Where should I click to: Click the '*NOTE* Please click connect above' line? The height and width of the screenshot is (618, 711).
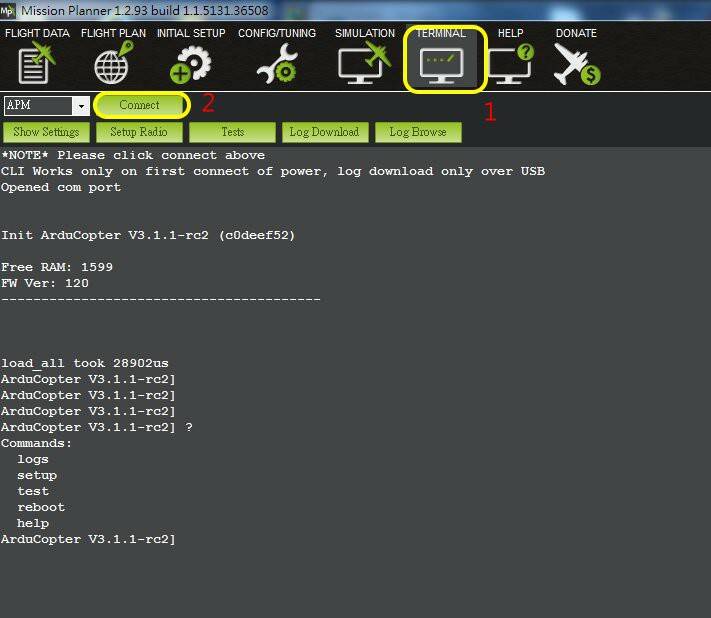[133, 155]
